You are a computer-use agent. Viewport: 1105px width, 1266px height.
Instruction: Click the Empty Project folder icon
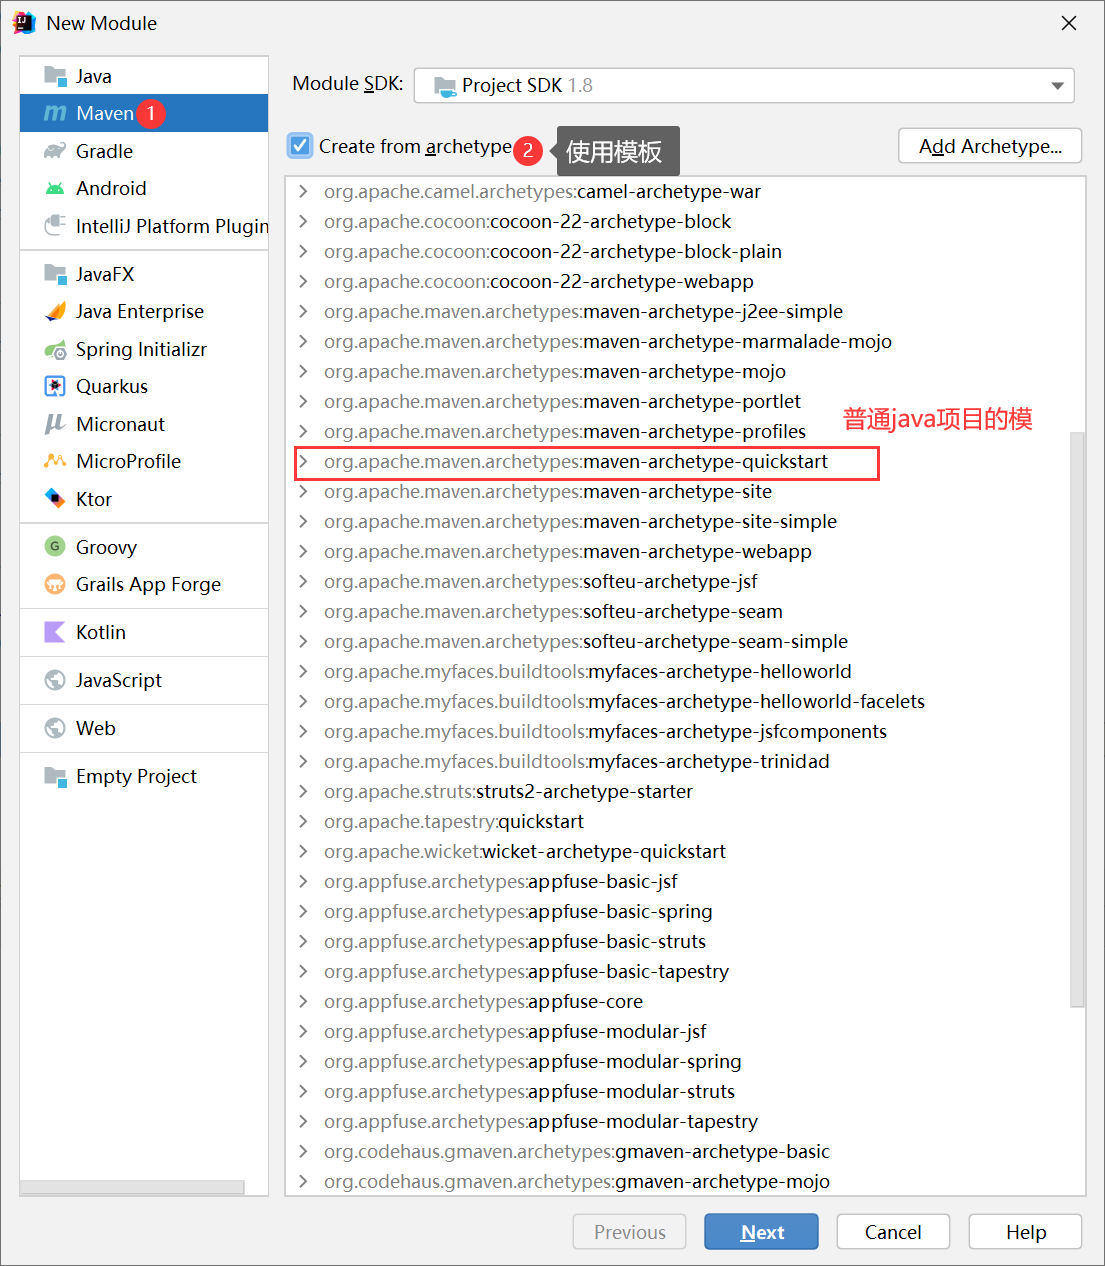55,776
